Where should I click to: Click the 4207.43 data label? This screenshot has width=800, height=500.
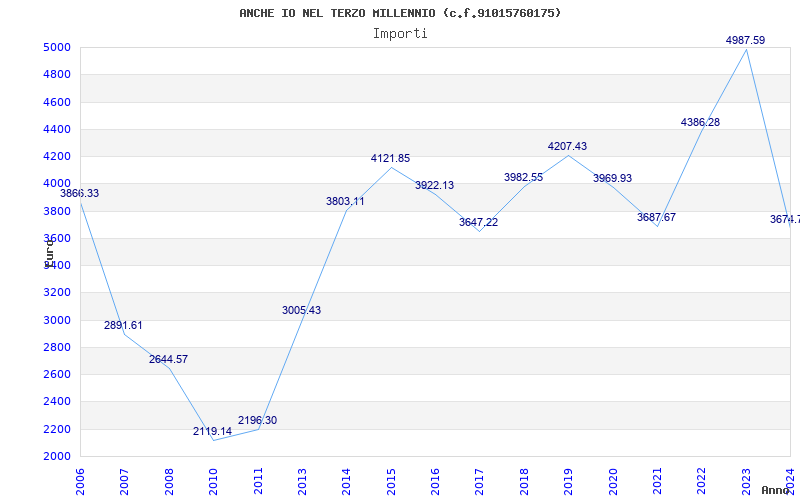click(x=567, y=146)
